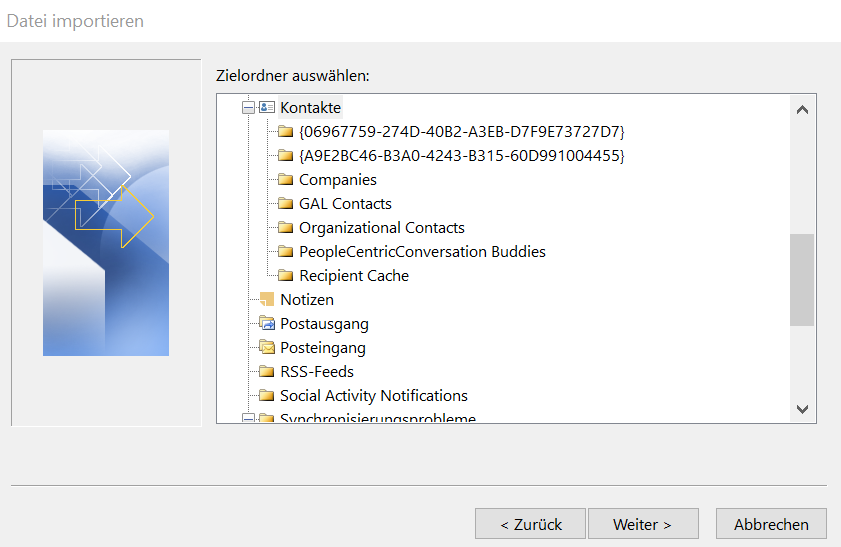Click the scrollbar up arrow

[x=802, y=109]
